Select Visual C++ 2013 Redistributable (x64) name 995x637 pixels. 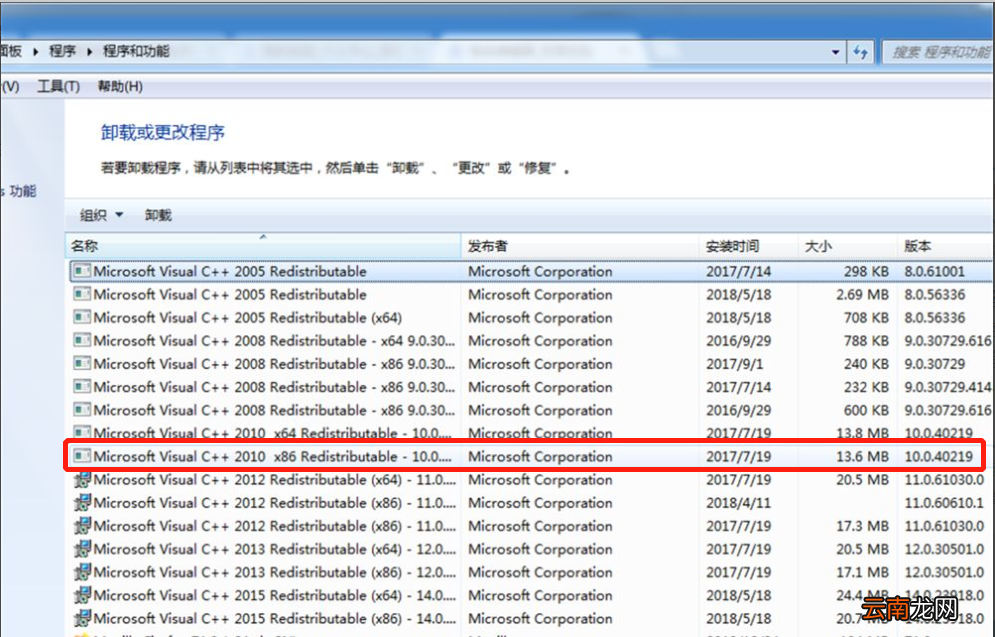274,549
